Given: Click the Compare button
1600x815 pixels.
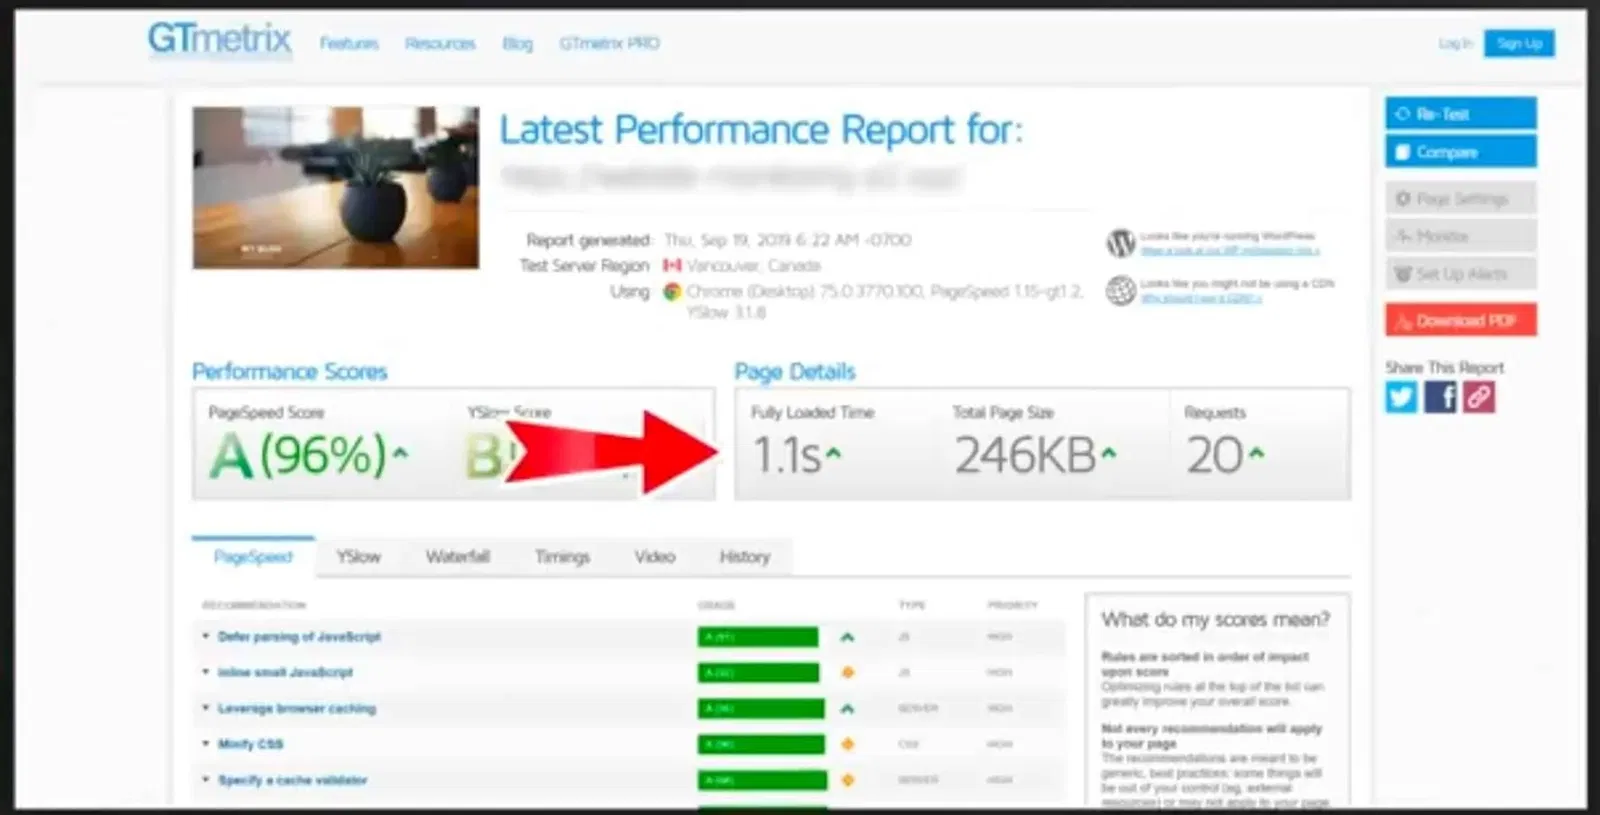Looking at the screenshot, I should [1460, 152].
